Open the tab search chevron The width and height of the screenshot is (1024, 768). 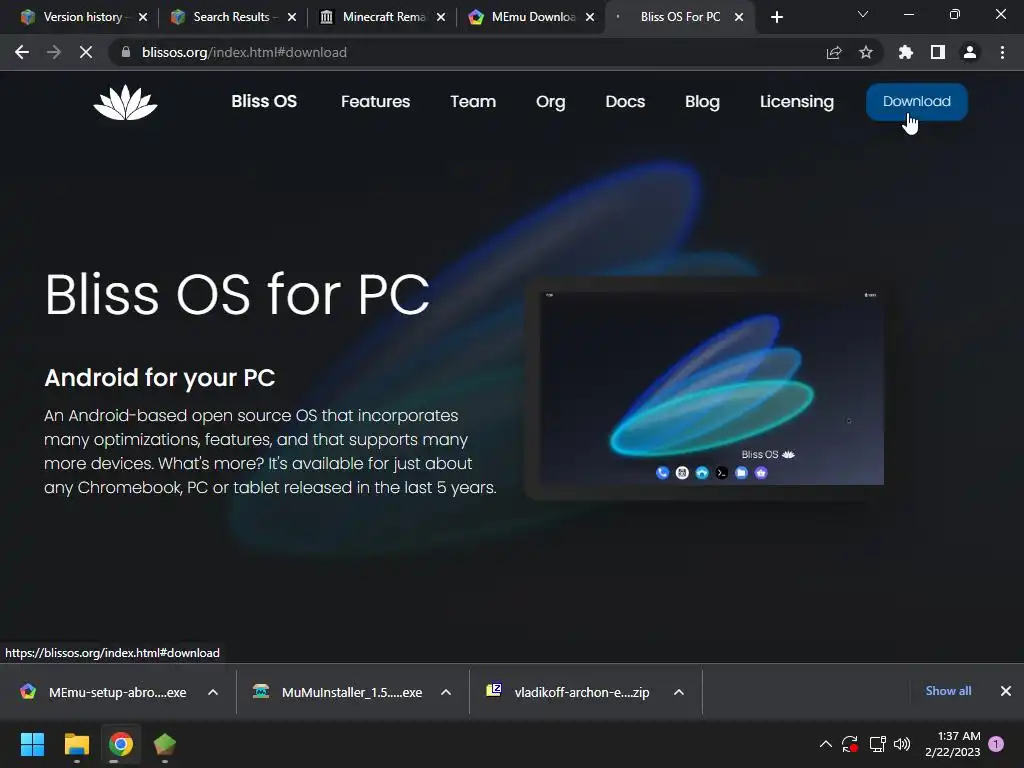point(863,14)
